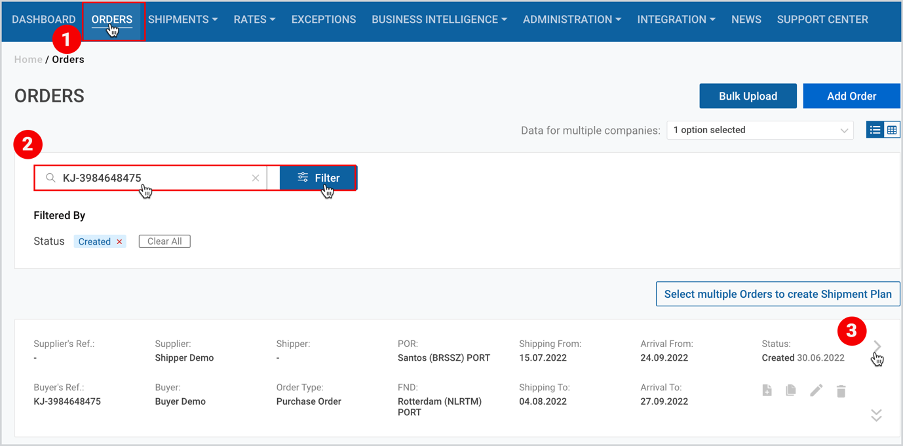This screenshot has width=904, height=446.
Task: Click order type Purchase Order
Action: (x=308, y=401)
